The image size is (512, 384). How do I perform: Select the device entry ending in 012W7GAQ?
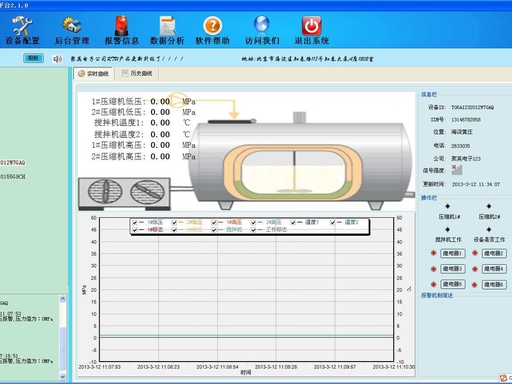[13, 163]
